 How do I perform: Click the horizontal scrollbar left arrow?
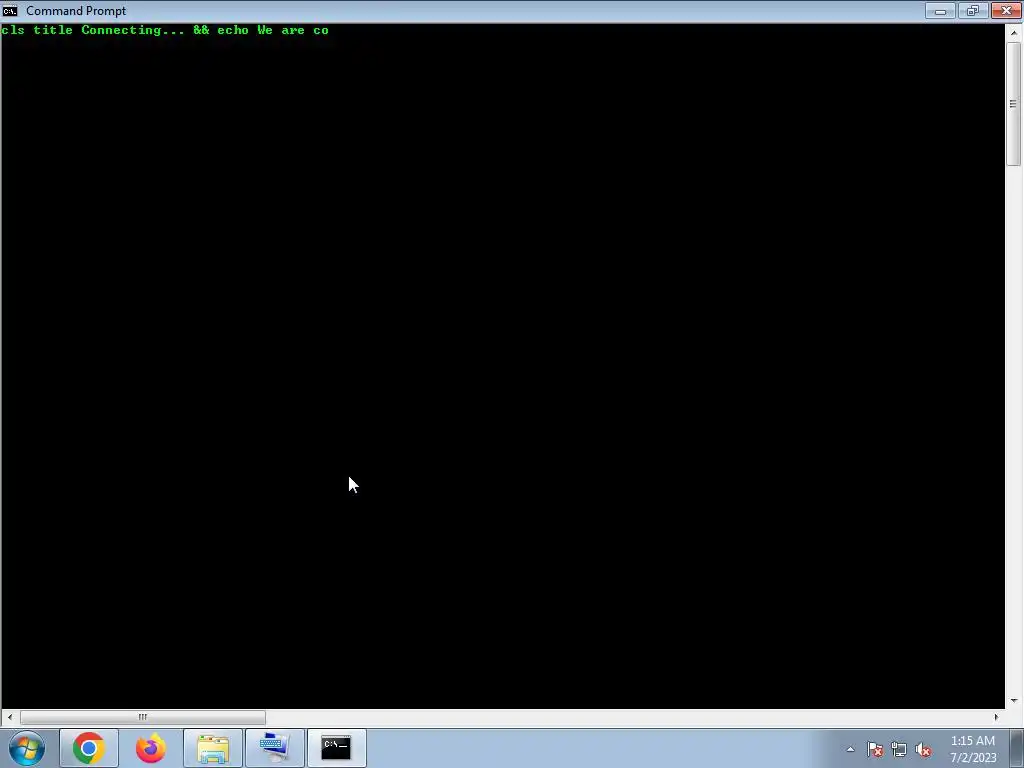[x=9, y=717]
